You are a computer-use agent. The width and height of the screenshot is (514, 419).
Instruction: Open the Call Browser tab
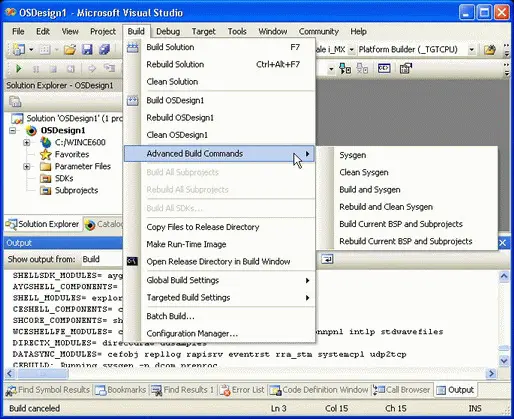(402, 390)
